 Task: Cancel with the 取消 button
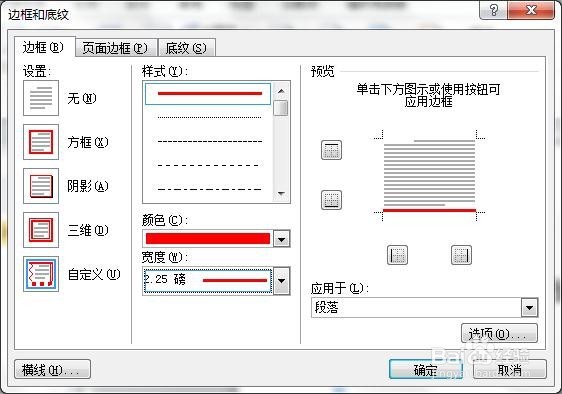(x=510, y=369)
